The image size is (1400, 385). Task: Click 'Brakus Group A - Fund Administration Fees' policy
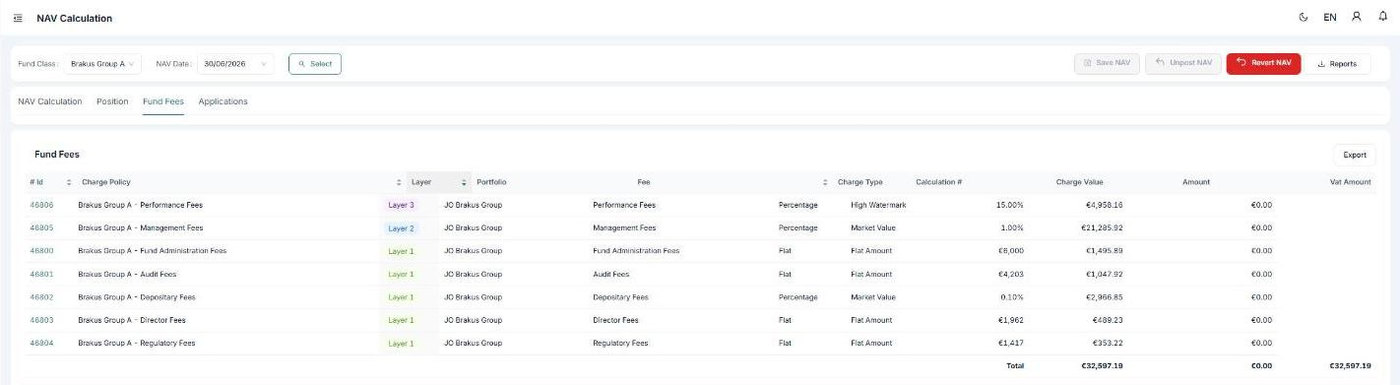[x=152, y=251]
